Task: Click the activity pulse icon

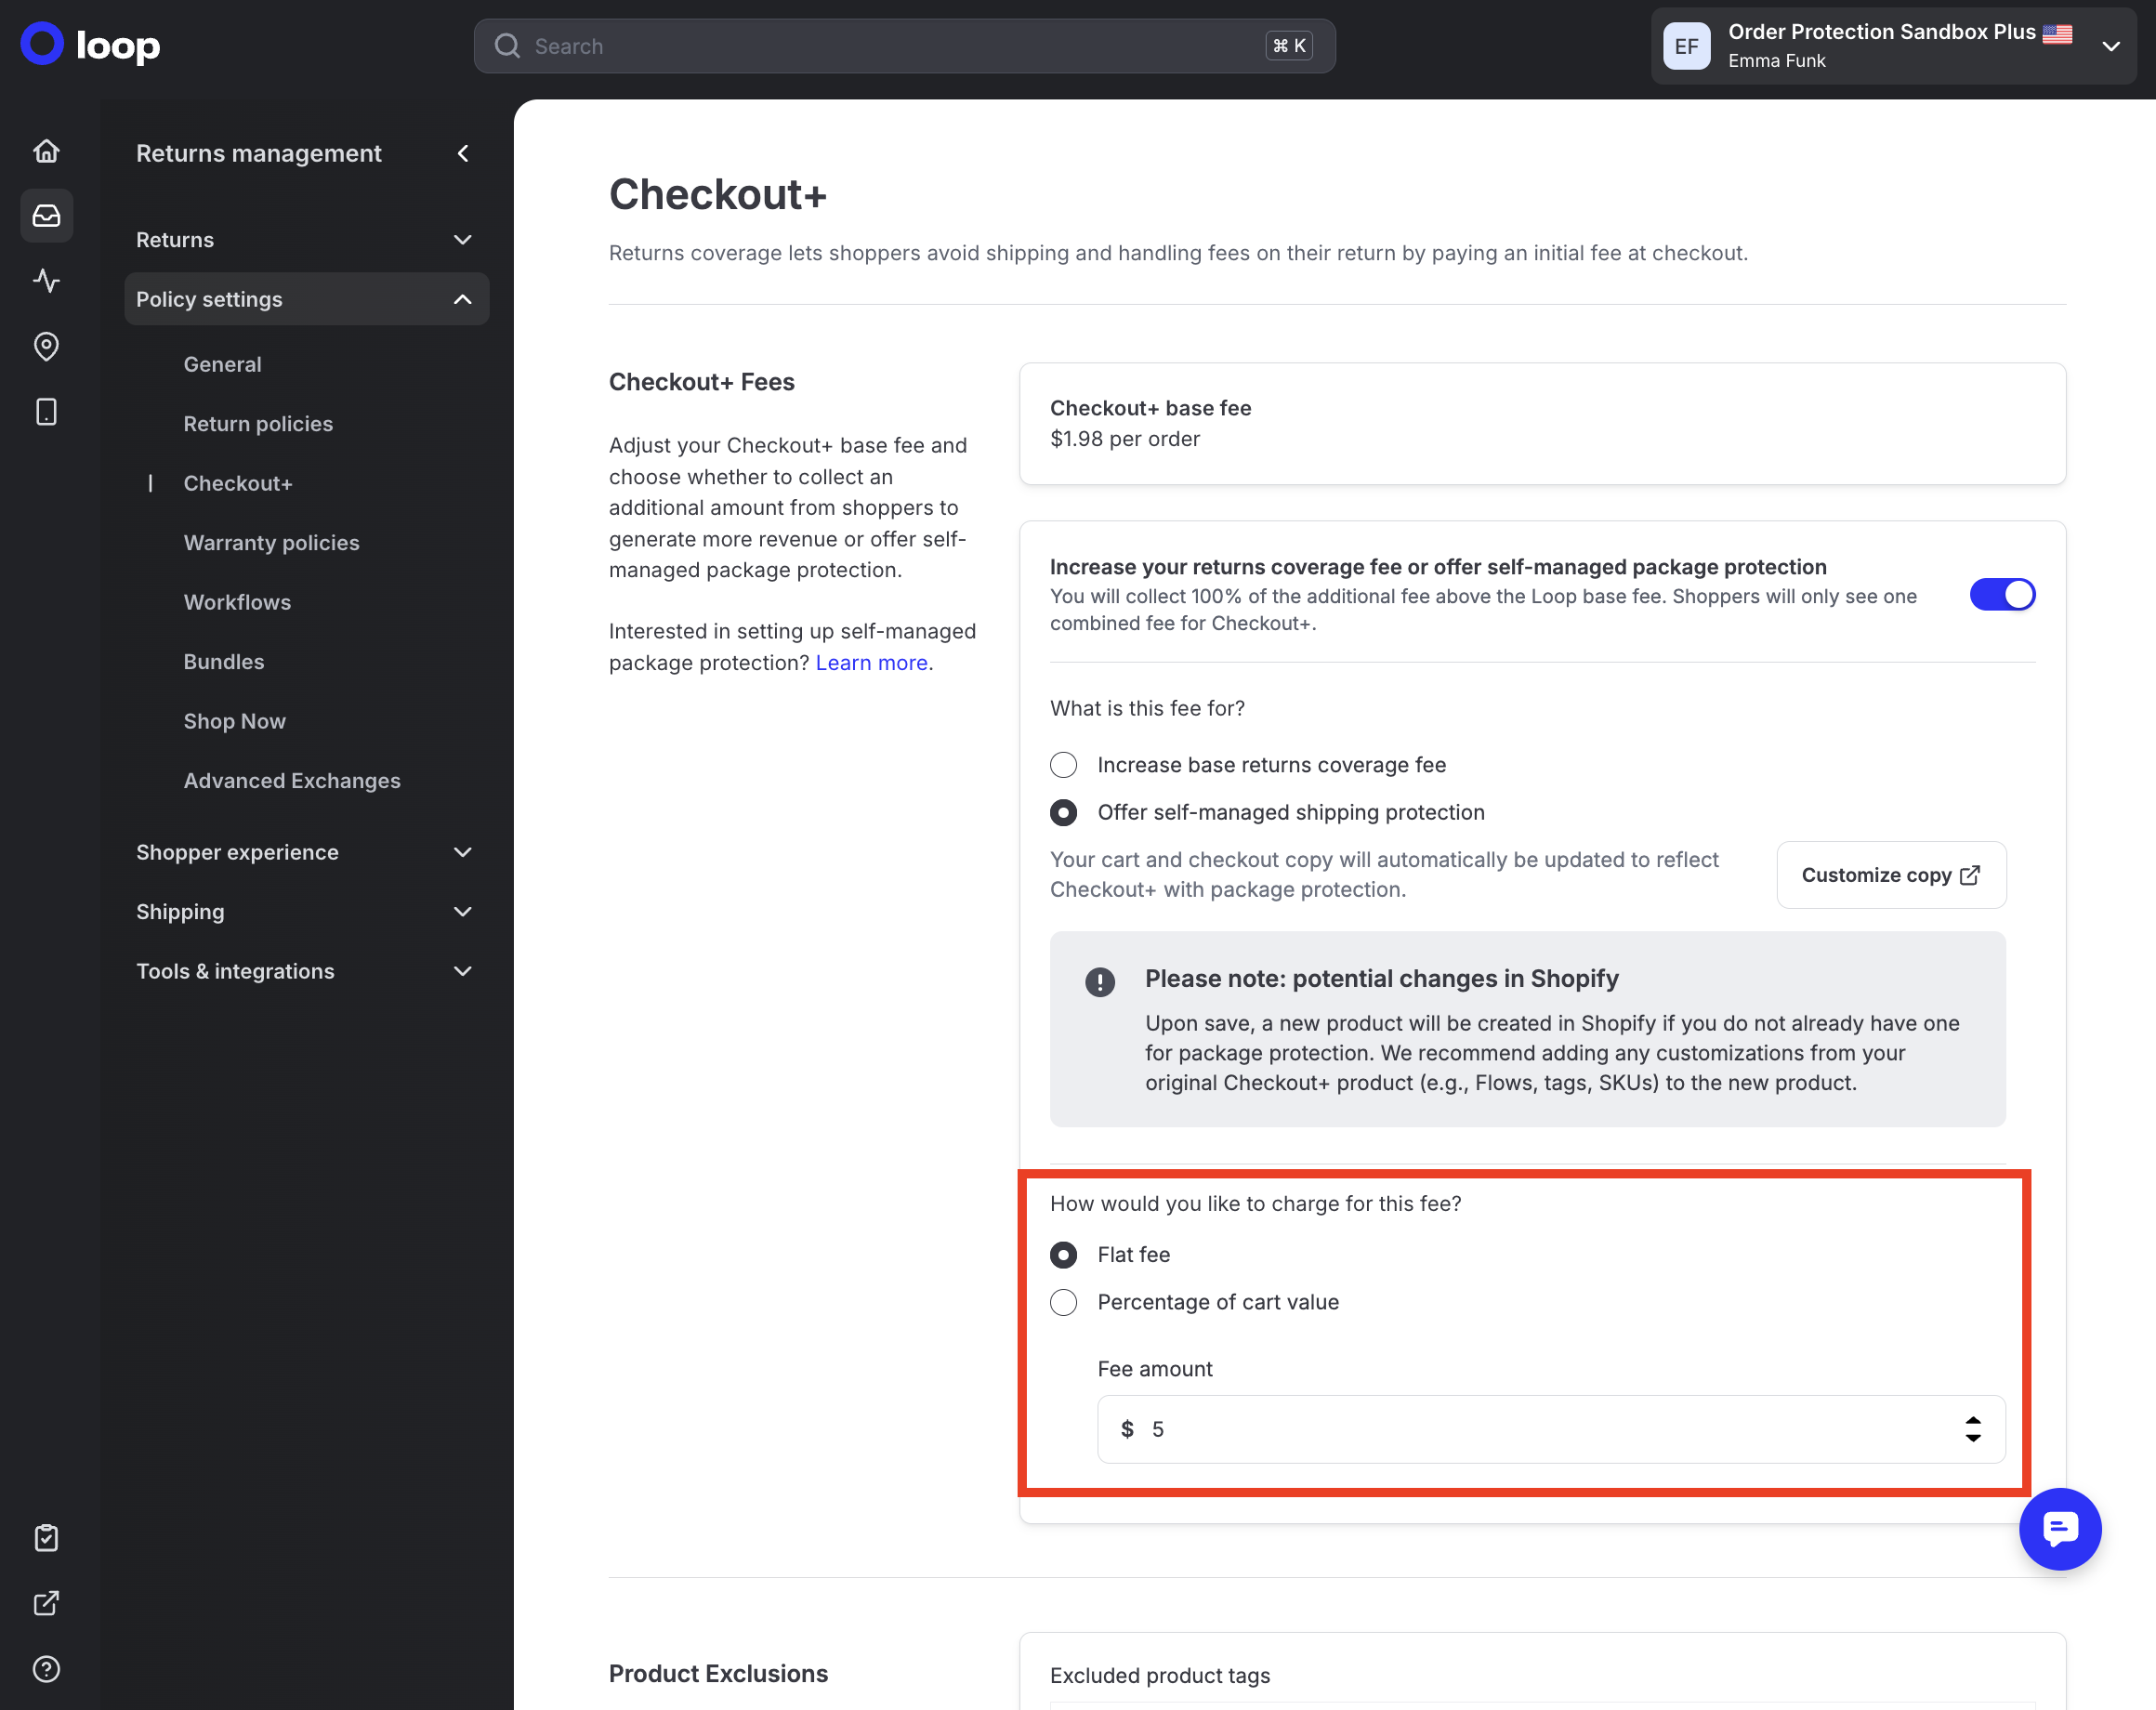Action: (46, 281)
